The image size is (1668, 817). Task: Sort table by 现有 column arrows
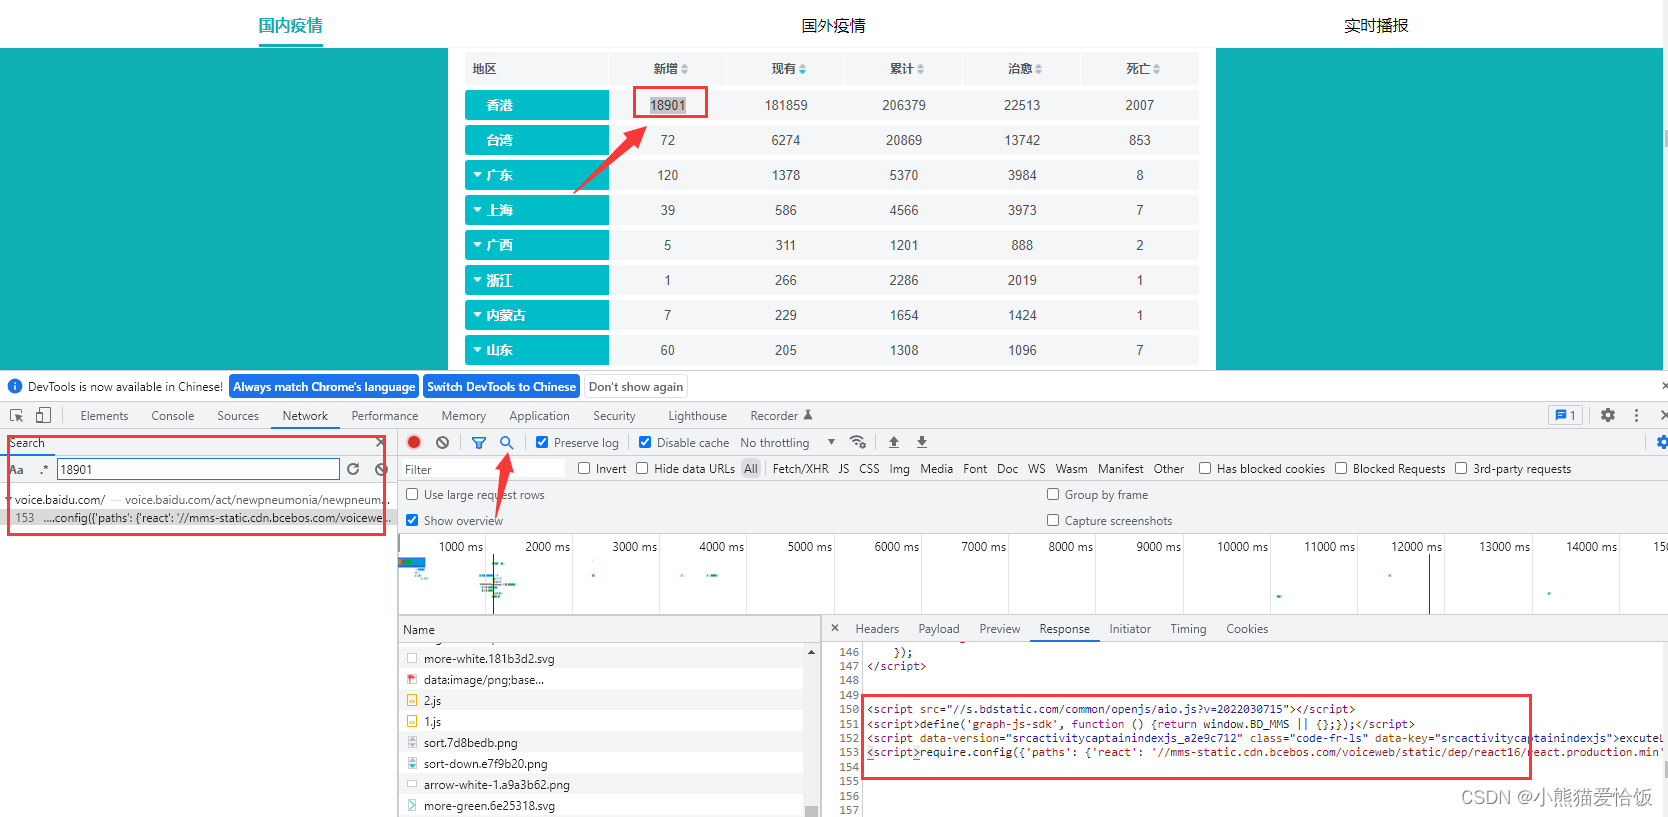click(802, 69)
